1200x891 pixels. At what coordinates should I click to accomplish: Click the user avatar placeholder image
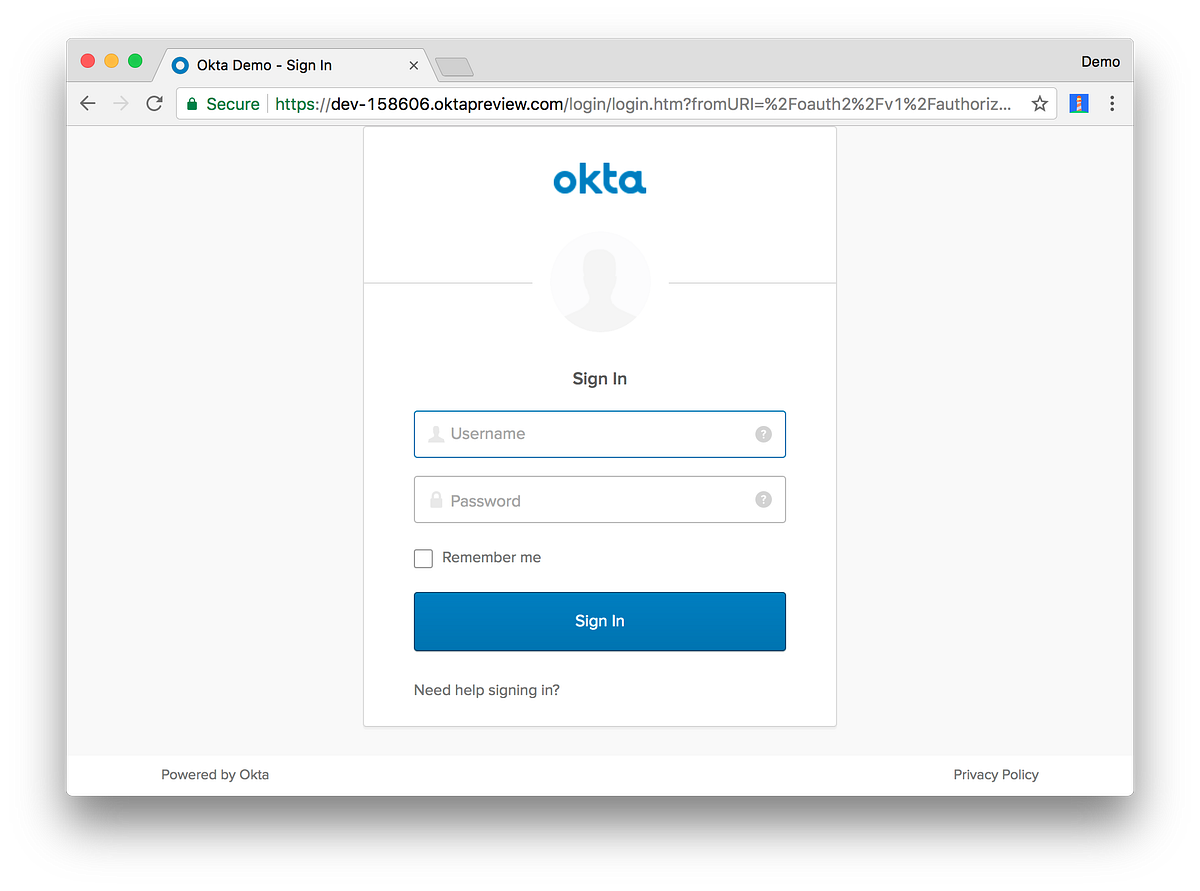(600, 282)
